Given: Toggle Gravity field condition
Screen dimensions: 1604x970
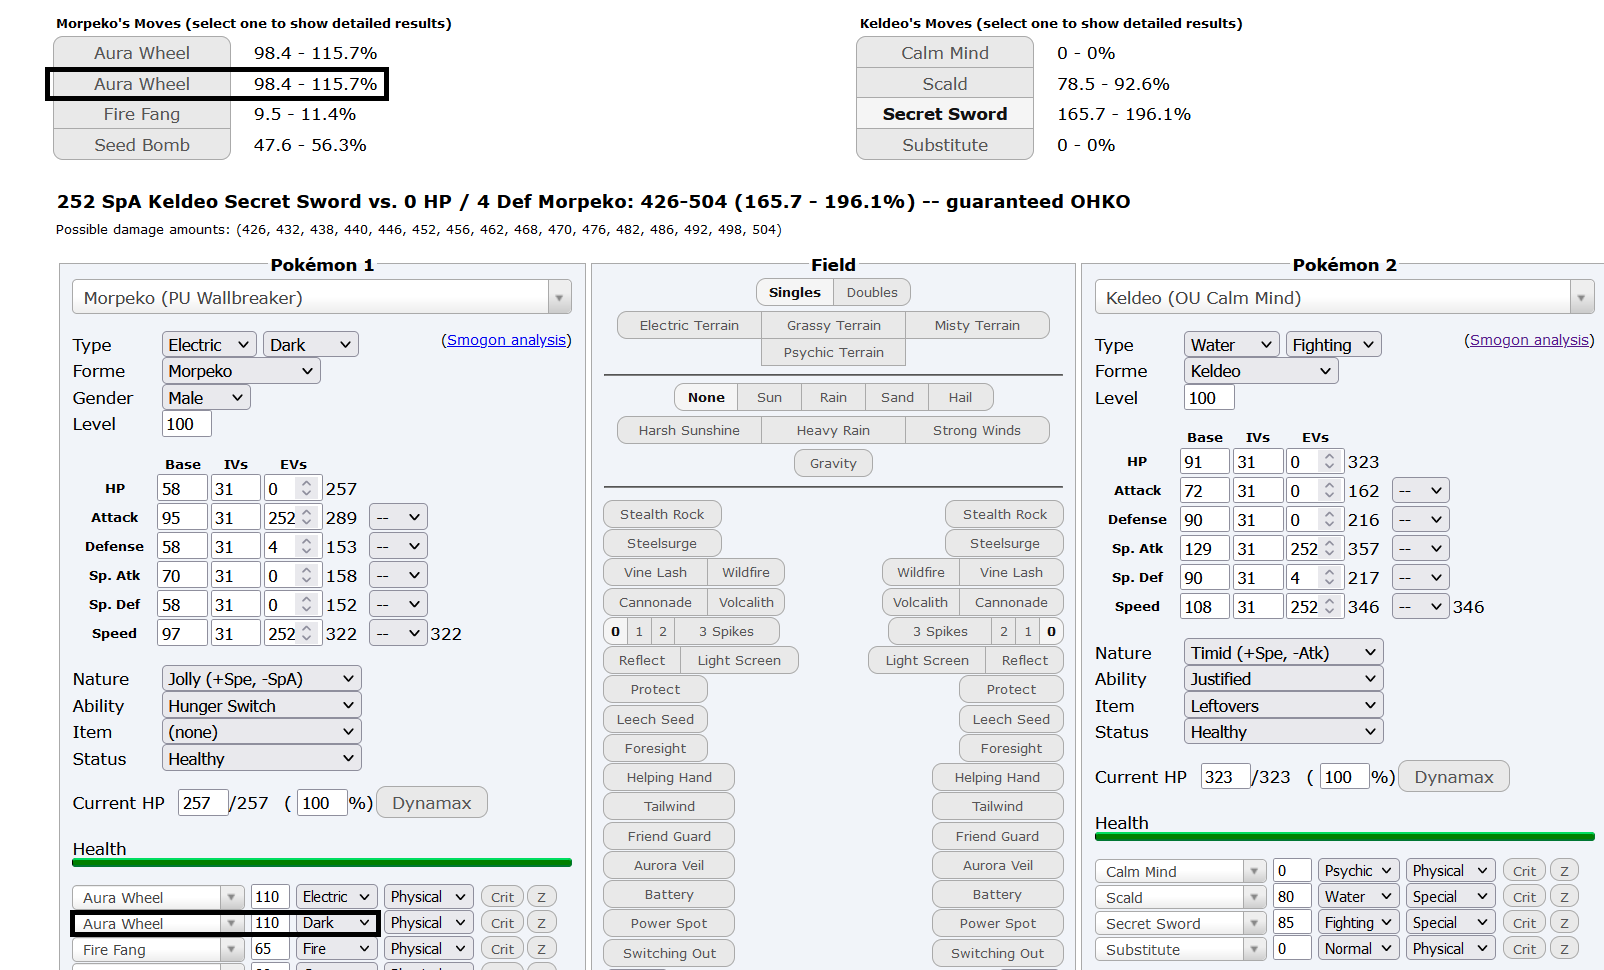Looking at the screenshot, I should pyautogui.click(x=833, y=463).
